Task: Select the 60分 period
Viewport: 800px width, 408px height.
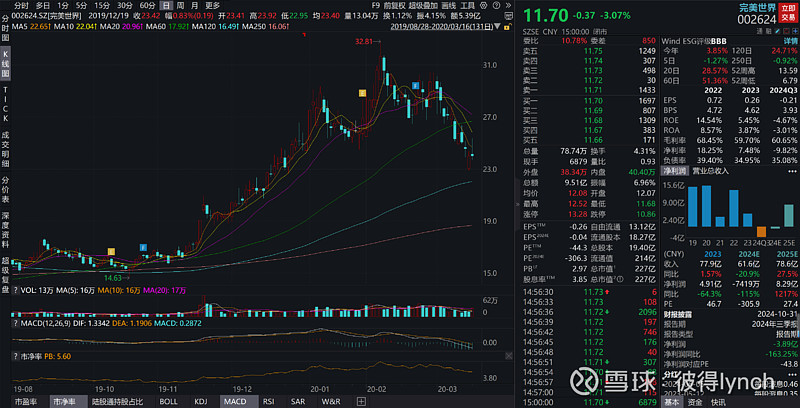Action: [147, 6]
